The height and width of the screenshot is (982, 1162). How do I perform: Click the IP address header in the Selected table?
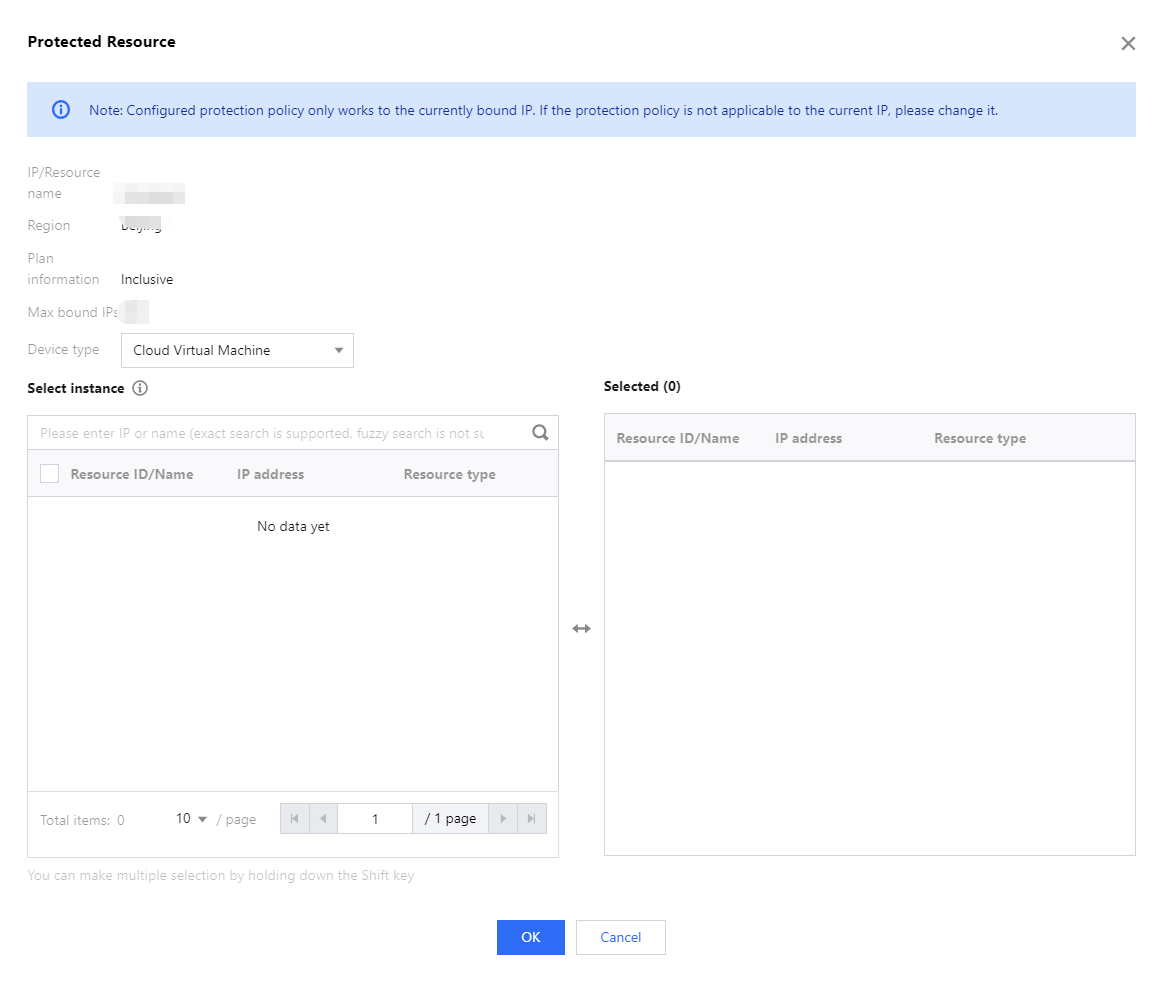point(808,438)
